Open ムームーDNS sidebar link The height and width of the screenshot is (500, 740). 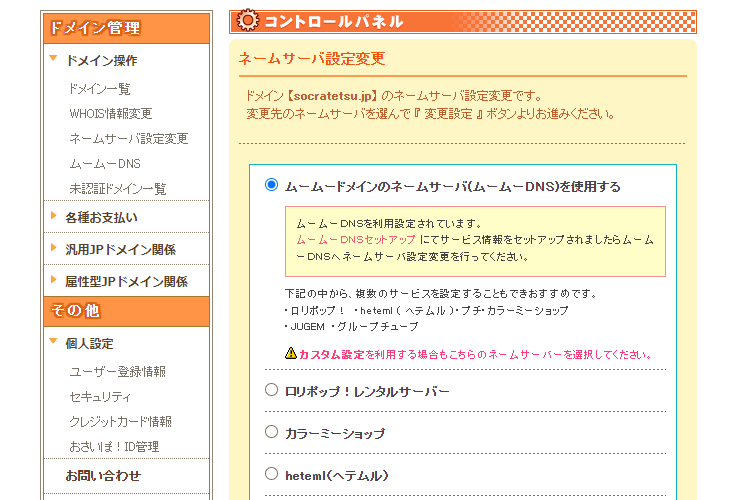pos(104,163)
